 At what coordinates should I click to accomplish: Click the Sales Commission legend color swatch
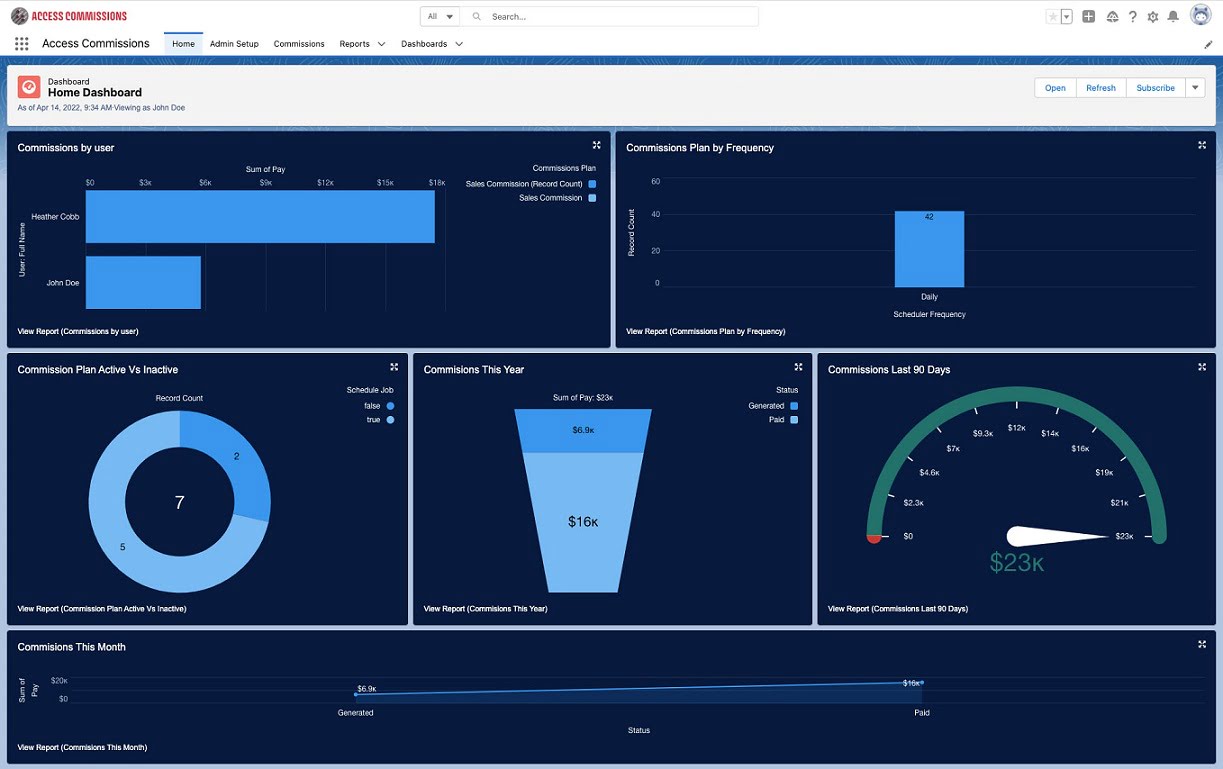pyautogui.click(x=592, y=198)
